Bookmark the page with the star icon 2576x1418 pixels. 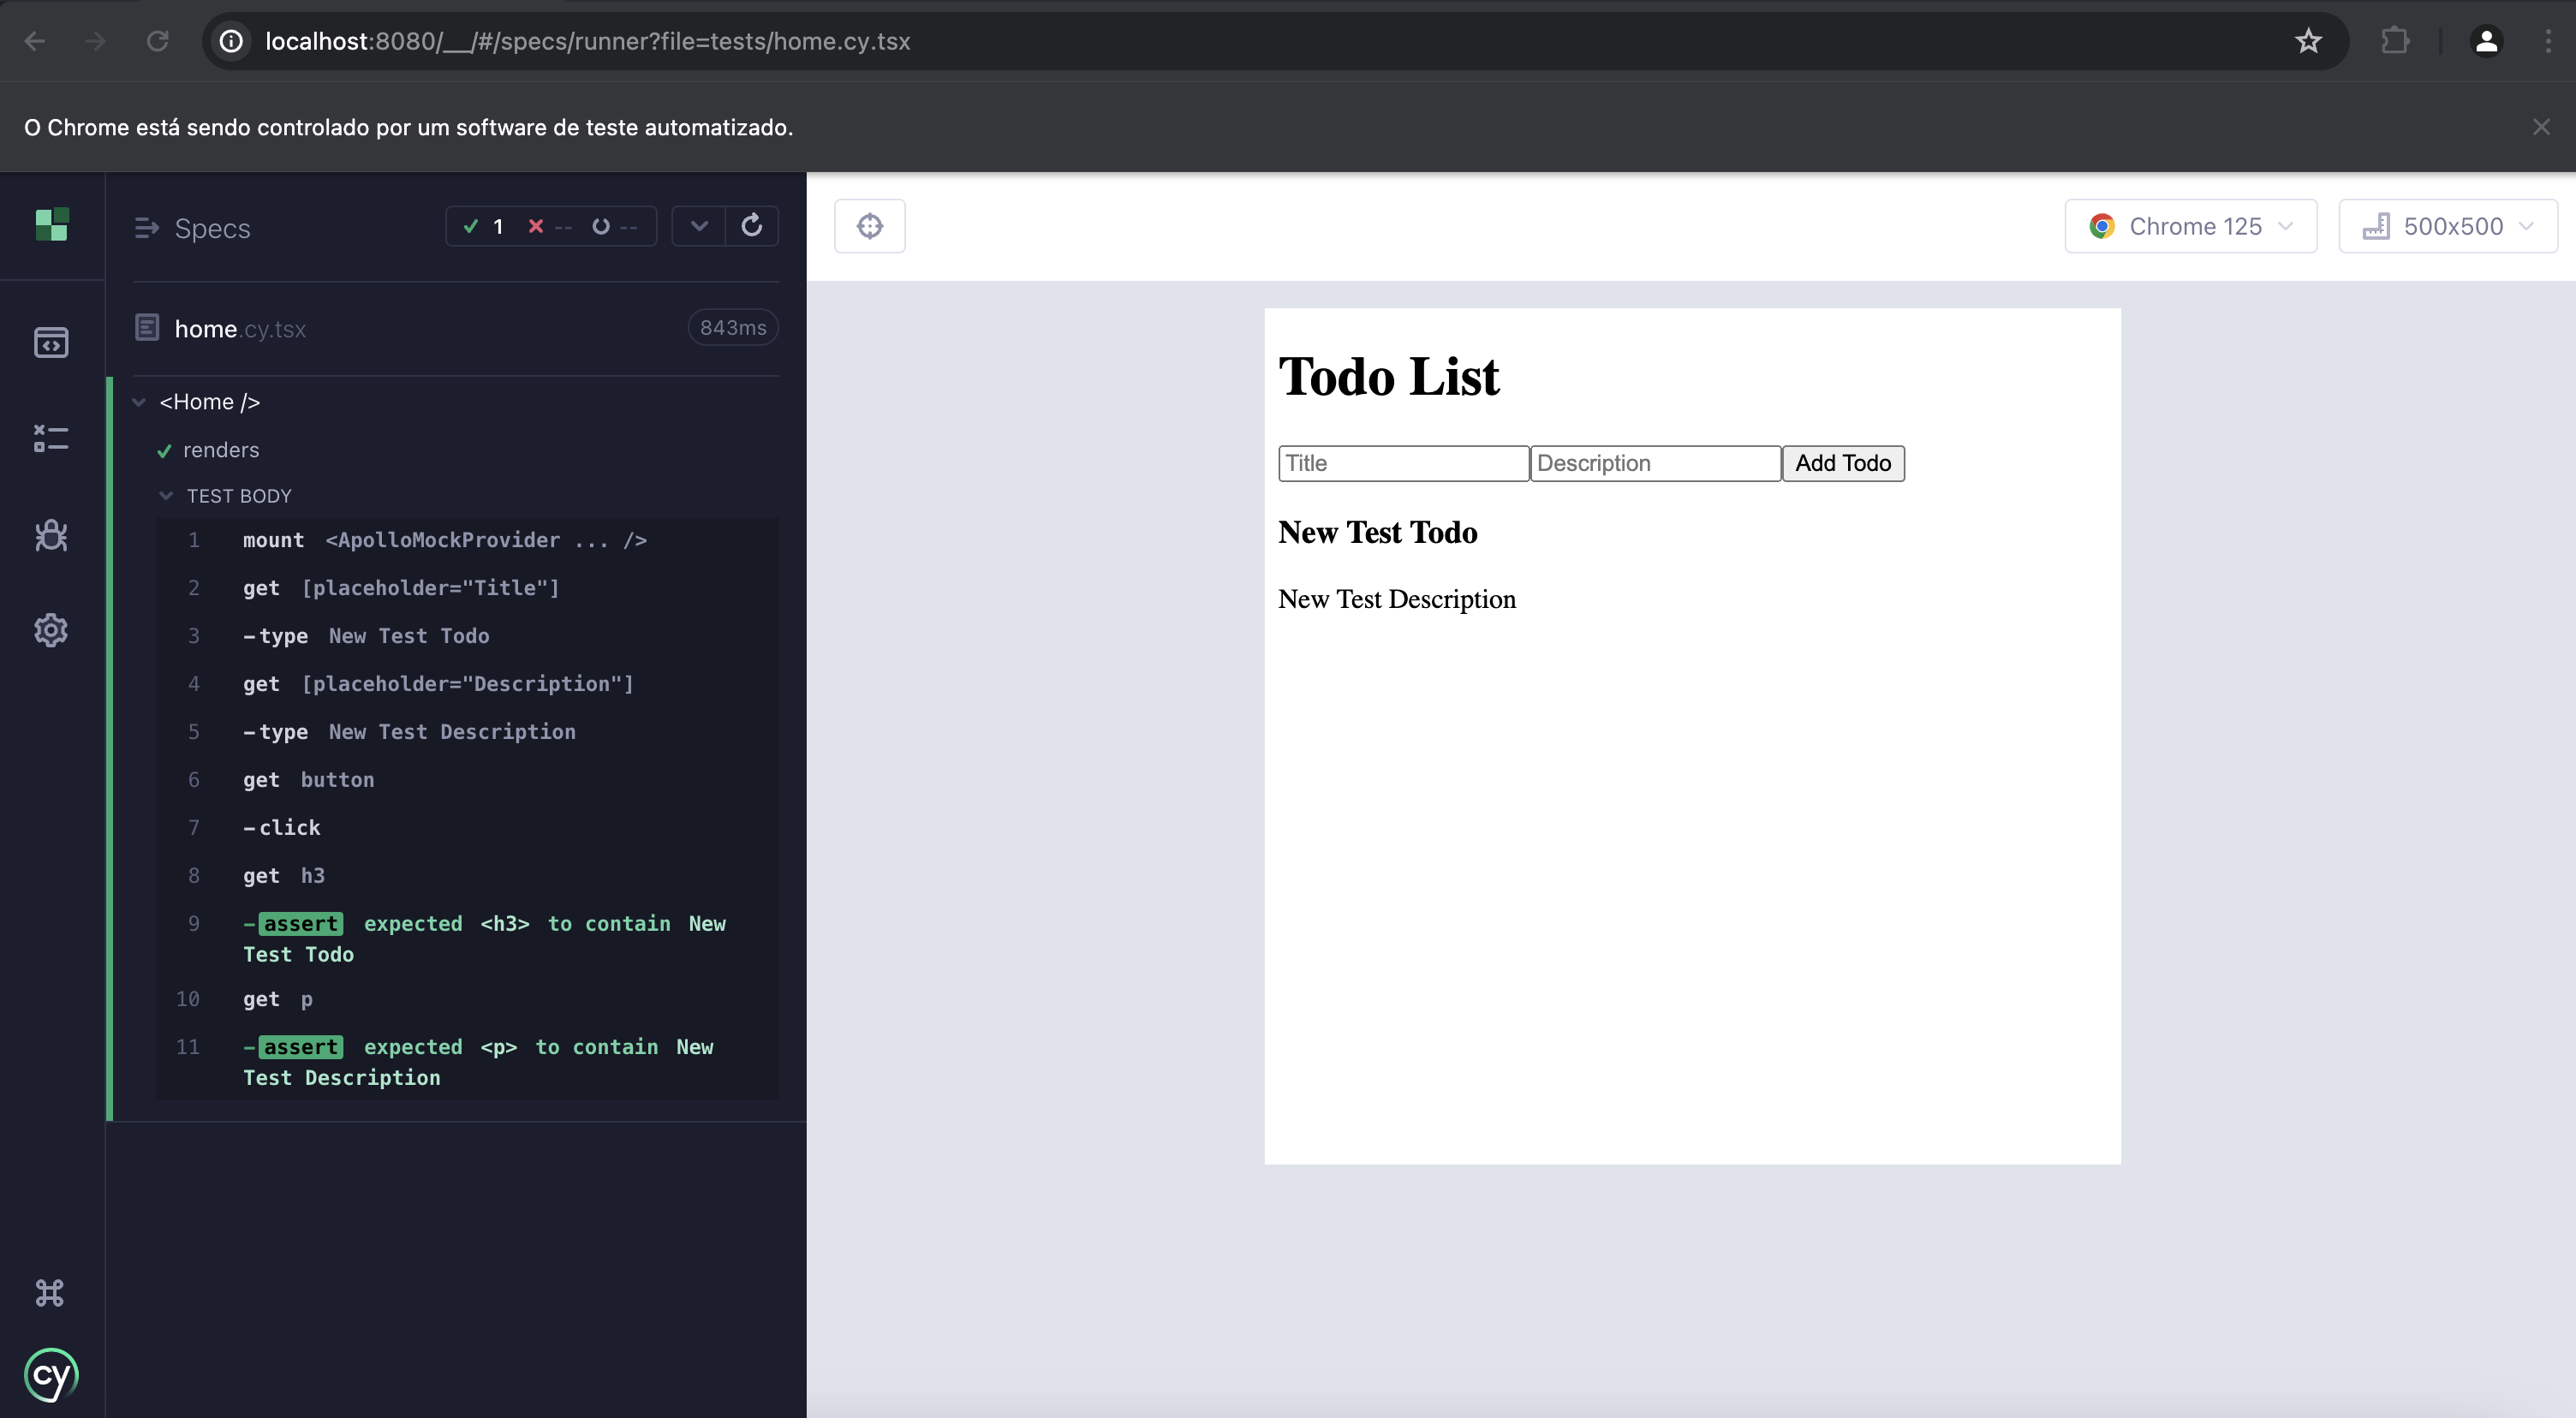click(2308, 41)
